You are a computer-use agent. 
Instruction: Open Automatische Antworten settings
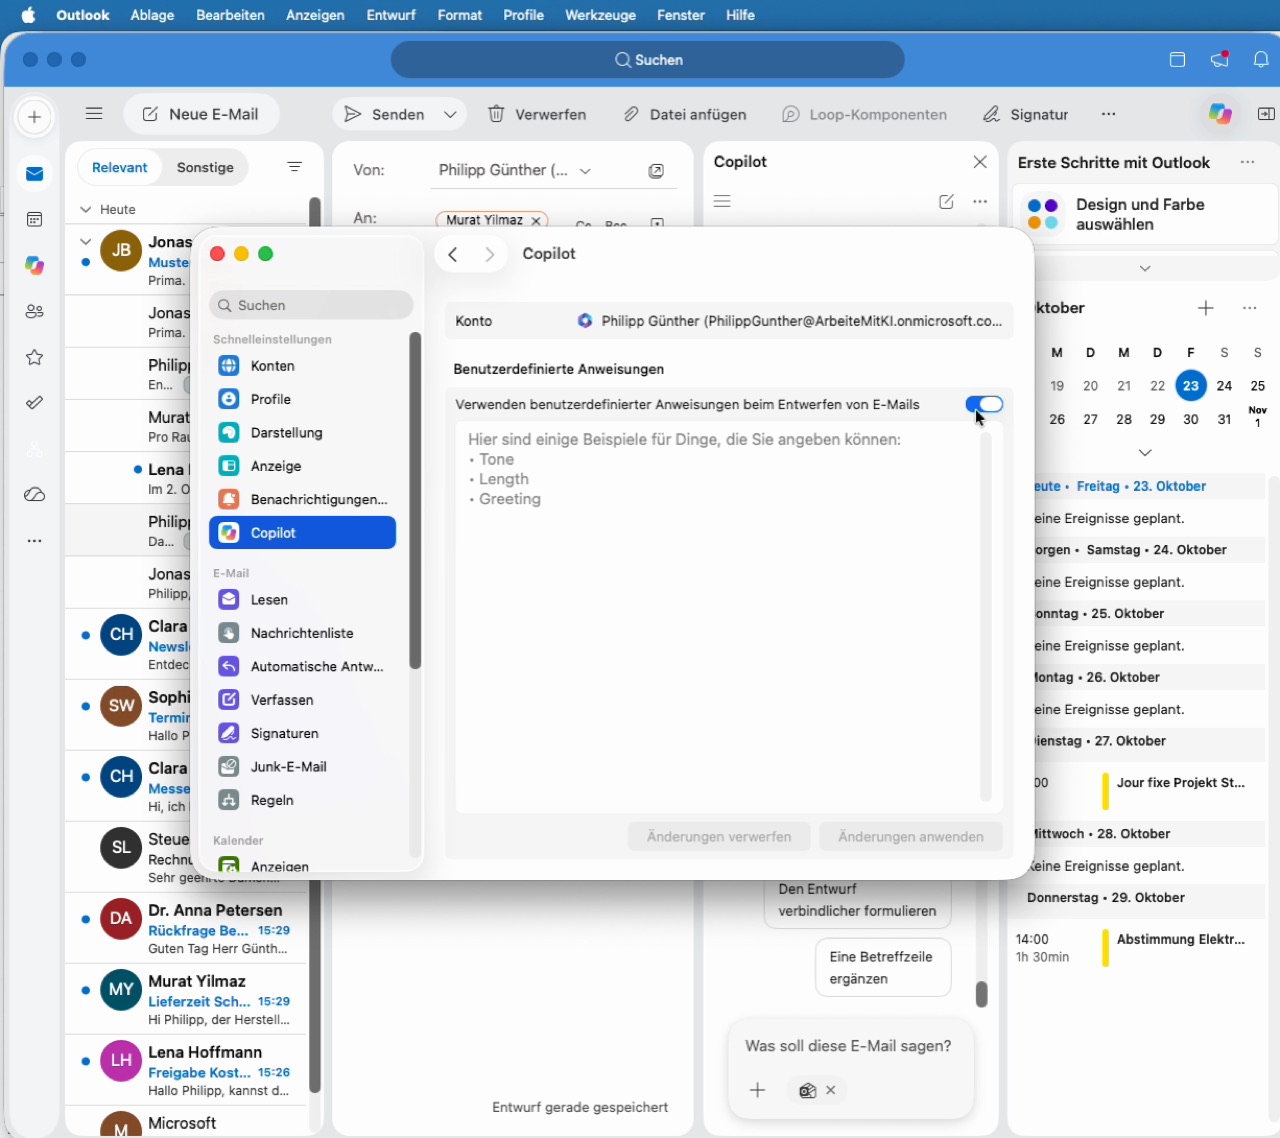pyautogui.click(x=302, y=666)
